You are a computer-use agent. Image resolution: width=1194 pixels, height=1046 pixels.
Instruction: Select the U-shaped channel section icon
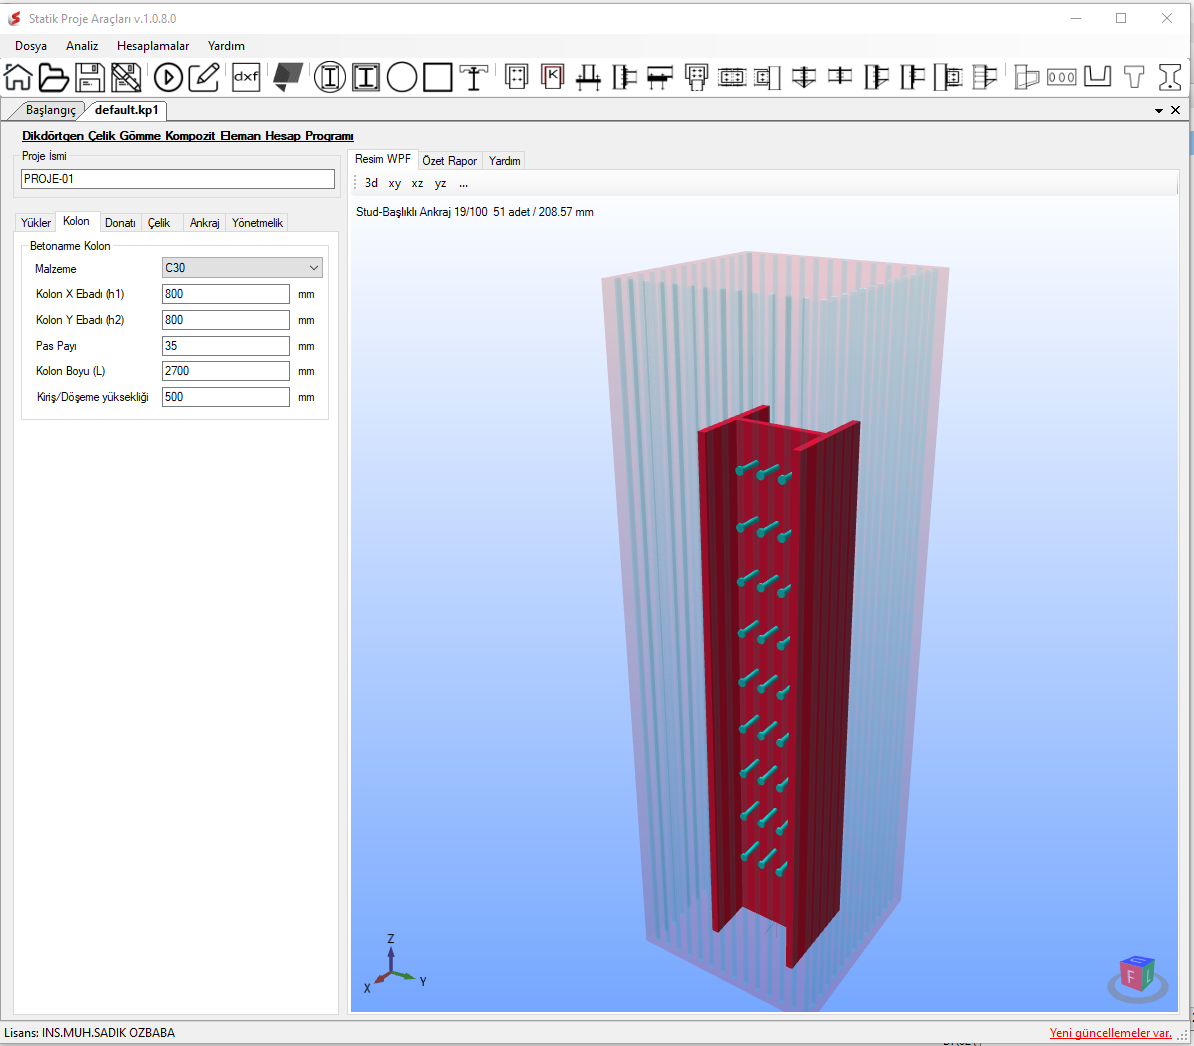[x=1097, y=76]
